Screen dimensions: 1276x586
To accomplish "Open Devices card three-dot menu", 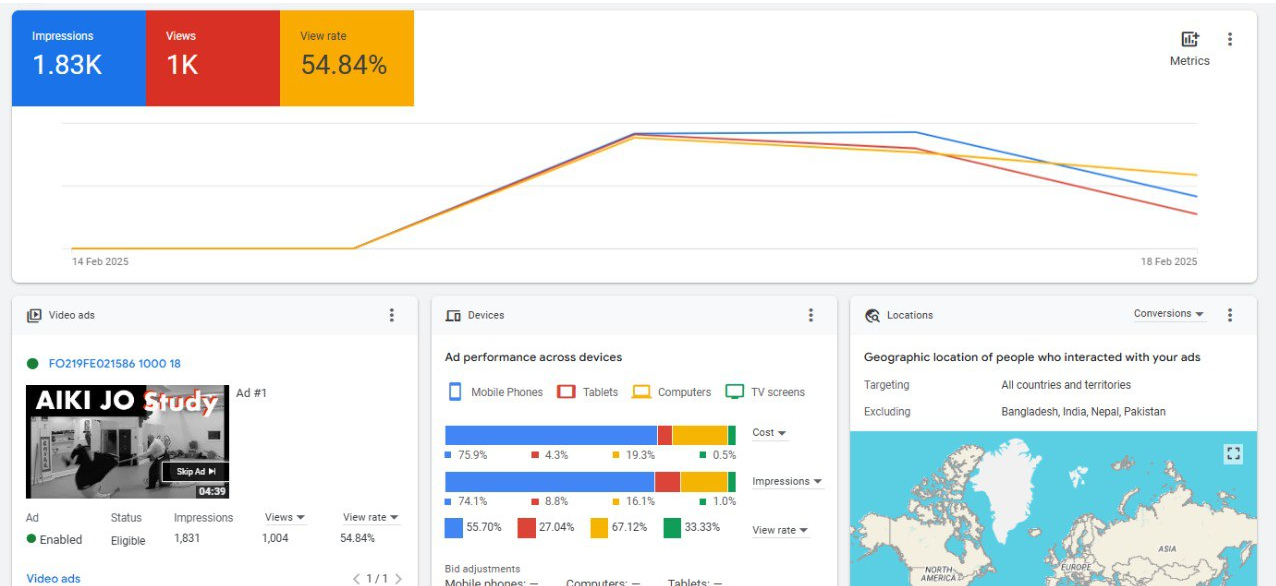I will pos(811,315).
